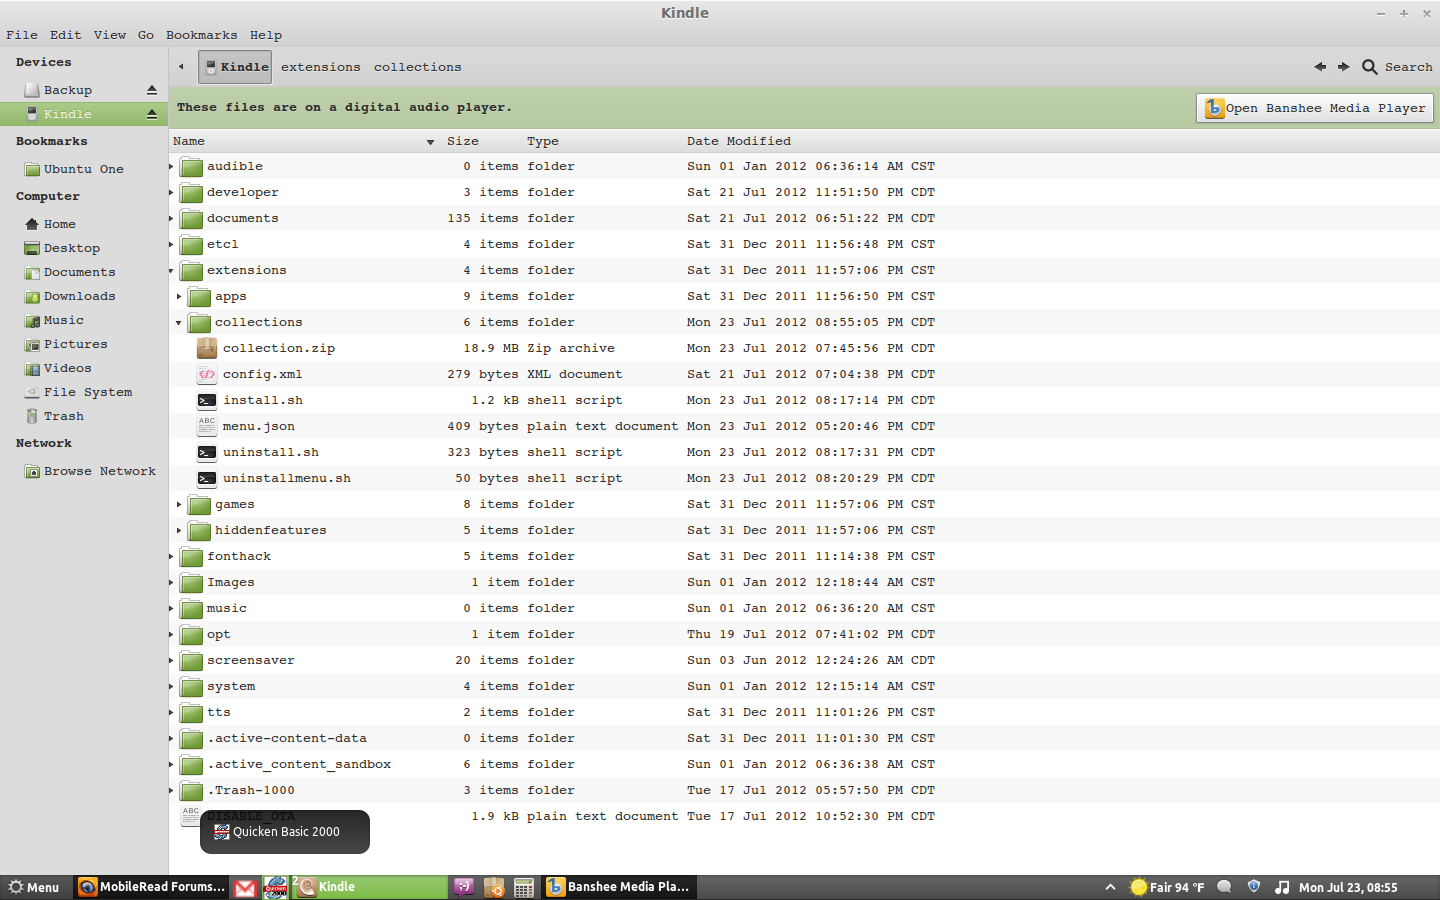Expand the documents folder
This screenshot has height=900, width=1440.
[x=172, y=218]
